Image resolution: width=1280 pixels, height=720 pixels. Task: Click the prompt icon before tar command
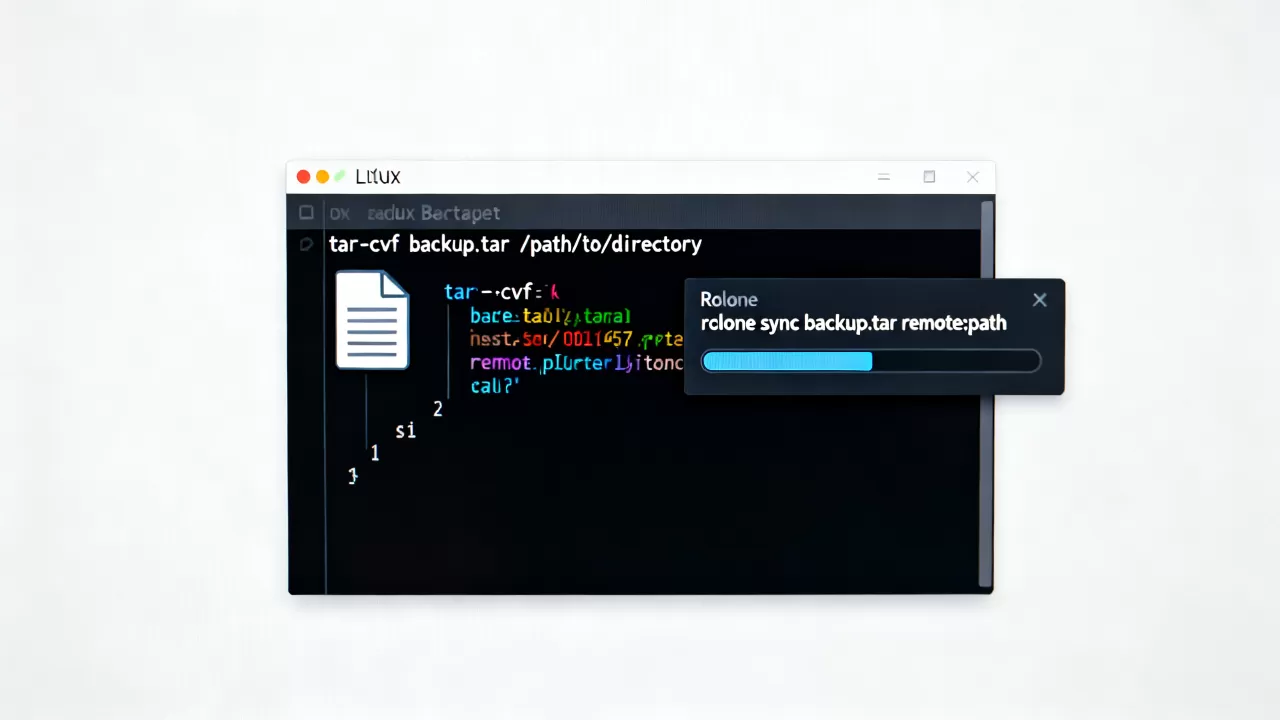306,244
